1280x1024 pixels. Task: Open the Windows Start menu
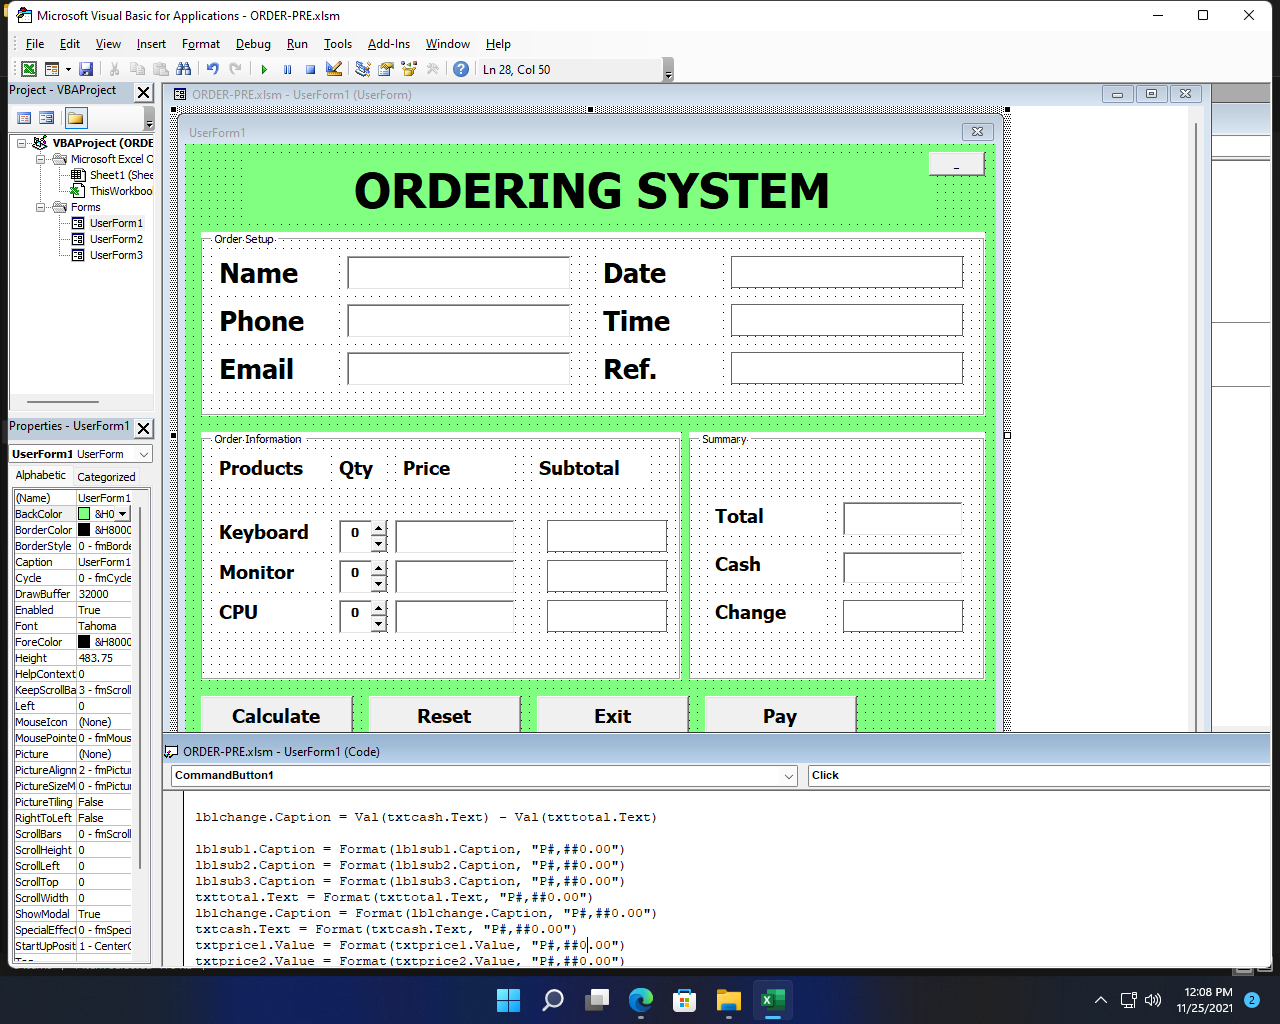[508, 999]
